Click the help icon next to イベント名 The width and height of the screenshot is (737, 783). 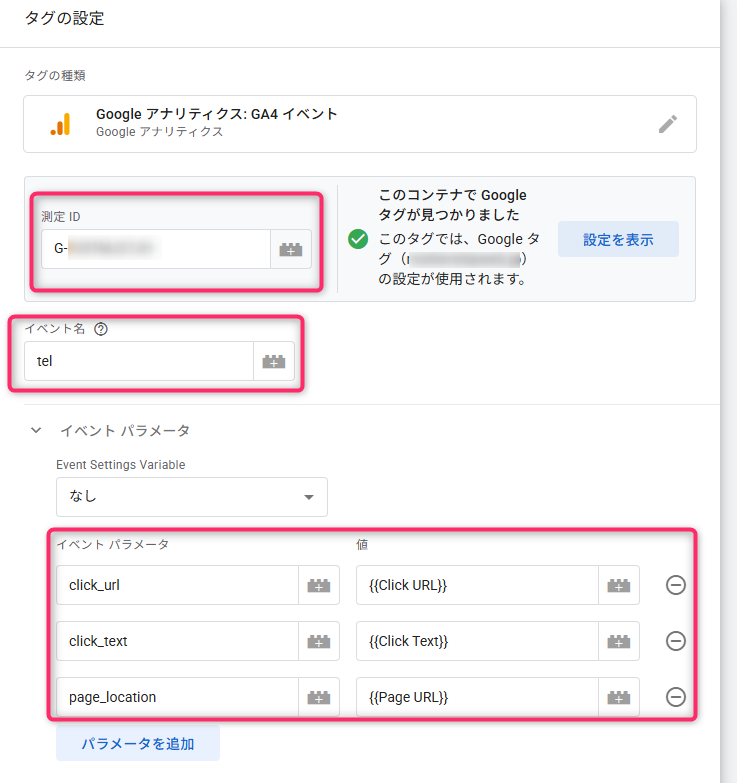[x=100, y=329]
